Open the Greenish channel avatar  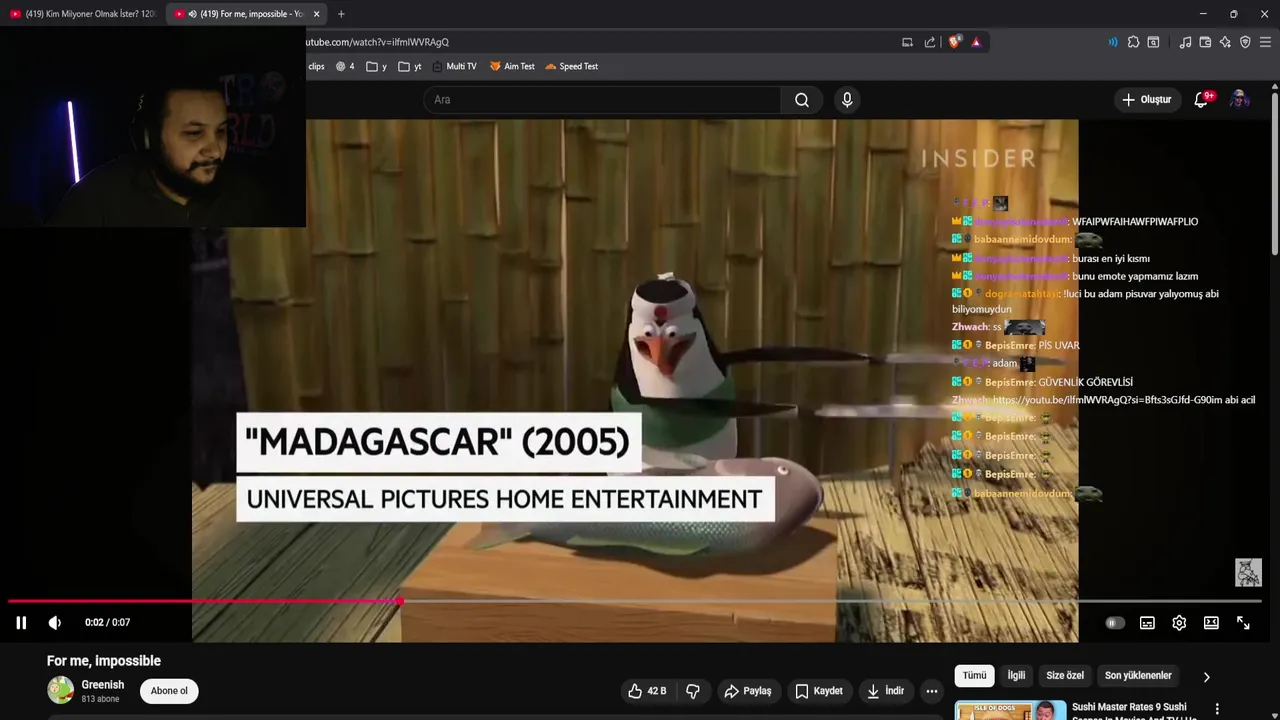coord(61,690)
